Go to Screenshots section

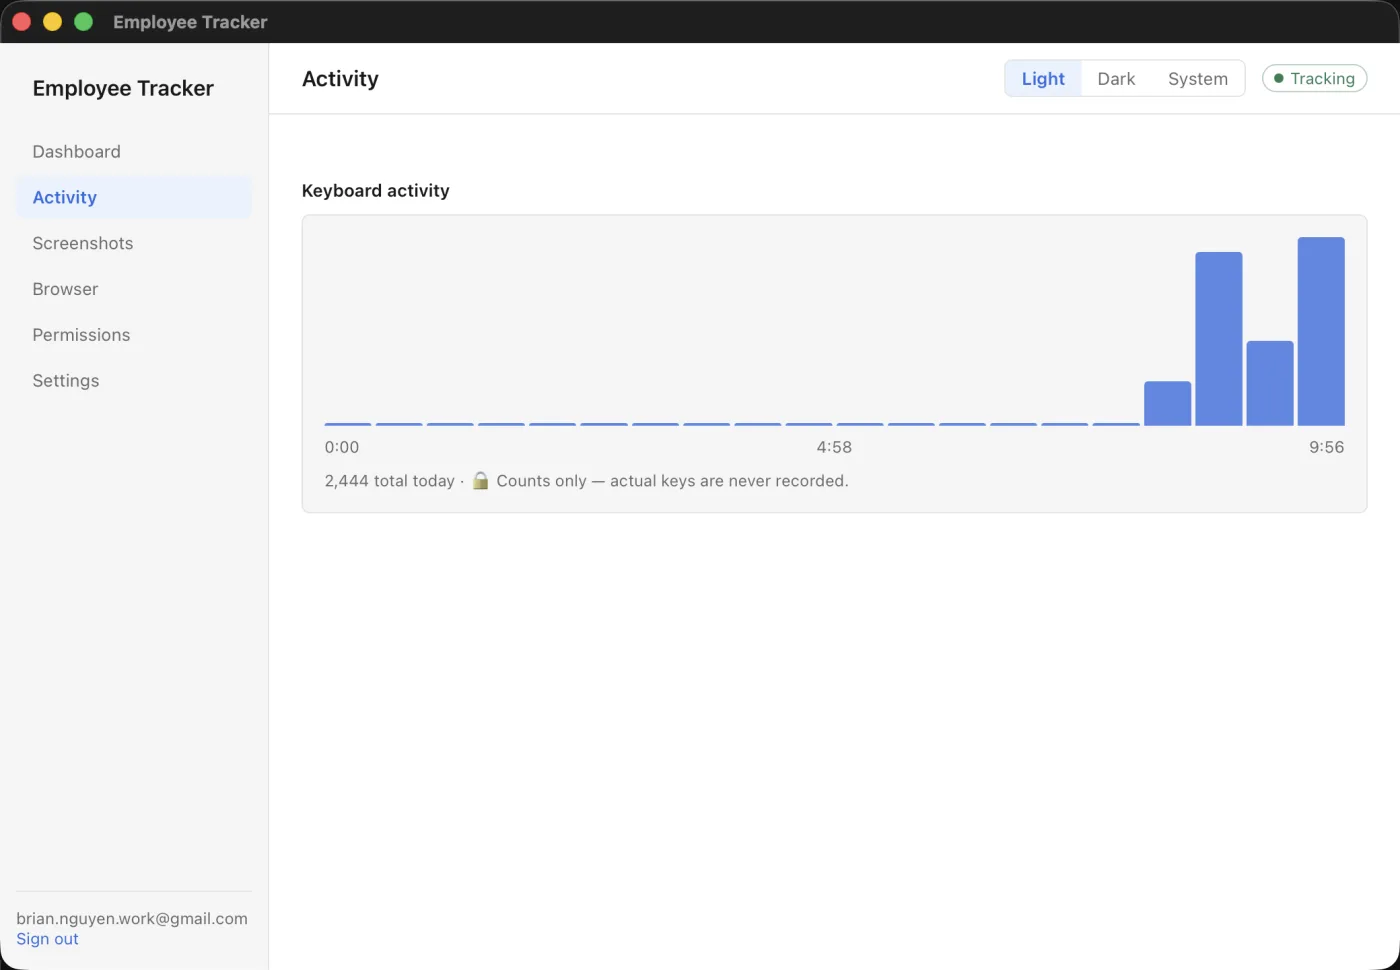[x=134, y=244]
